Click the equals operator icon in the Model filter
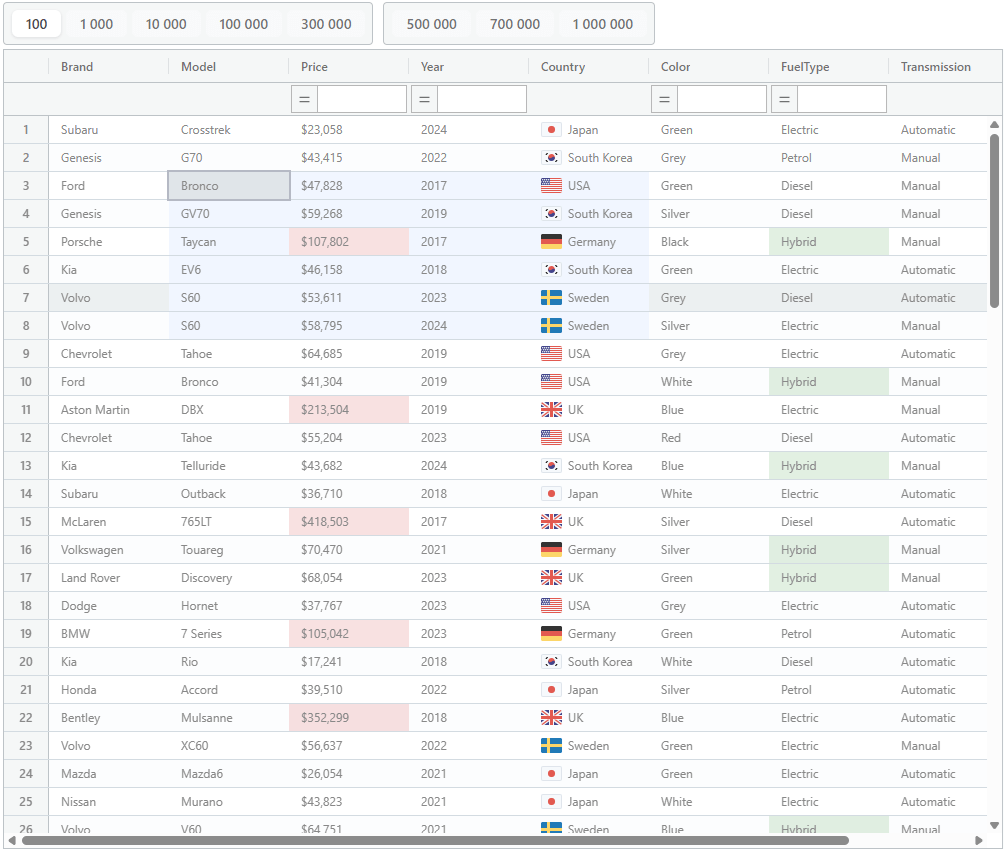1006x851 pixels. tap(303, 99)
